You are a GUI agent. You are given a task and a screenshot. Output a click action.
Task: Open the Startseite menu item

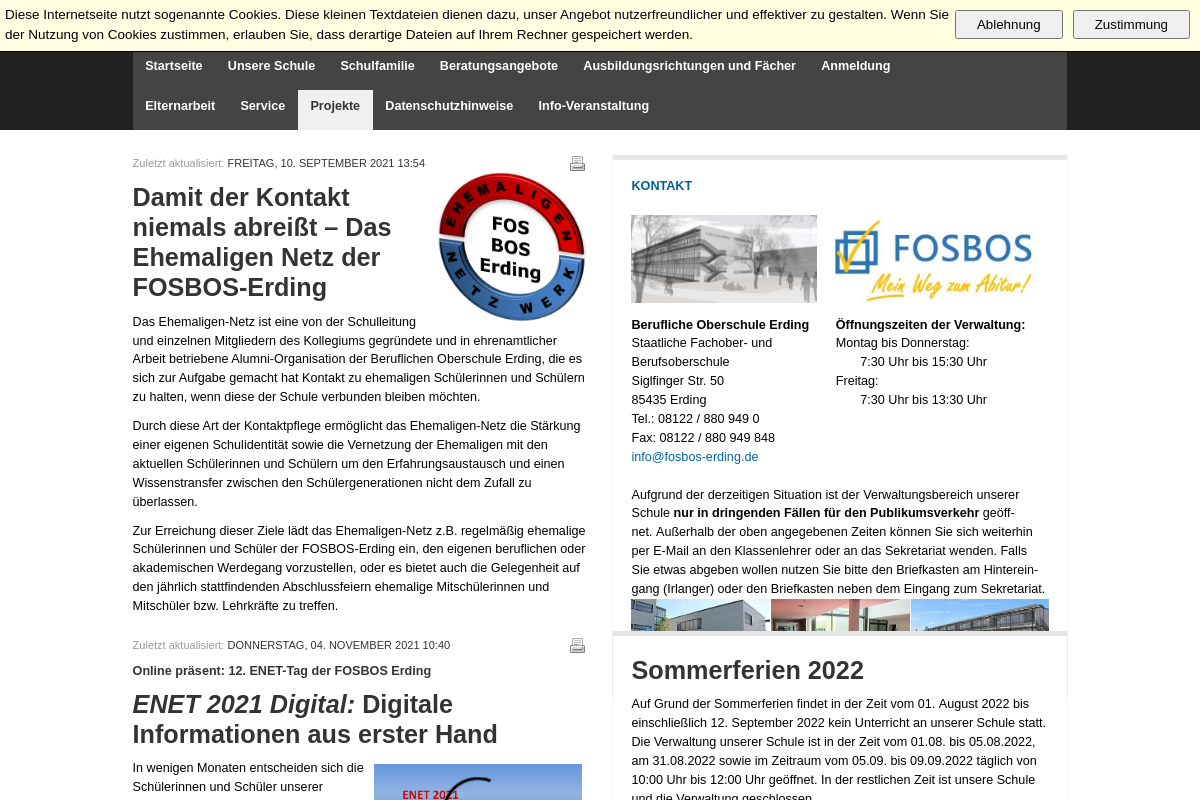tap(174, 66)
